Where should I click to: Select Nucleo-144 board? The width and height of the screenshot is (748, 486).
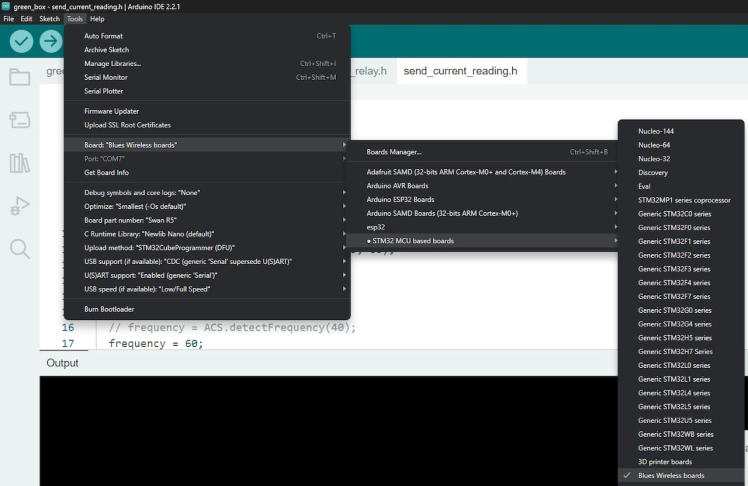[x=681, y=131]
